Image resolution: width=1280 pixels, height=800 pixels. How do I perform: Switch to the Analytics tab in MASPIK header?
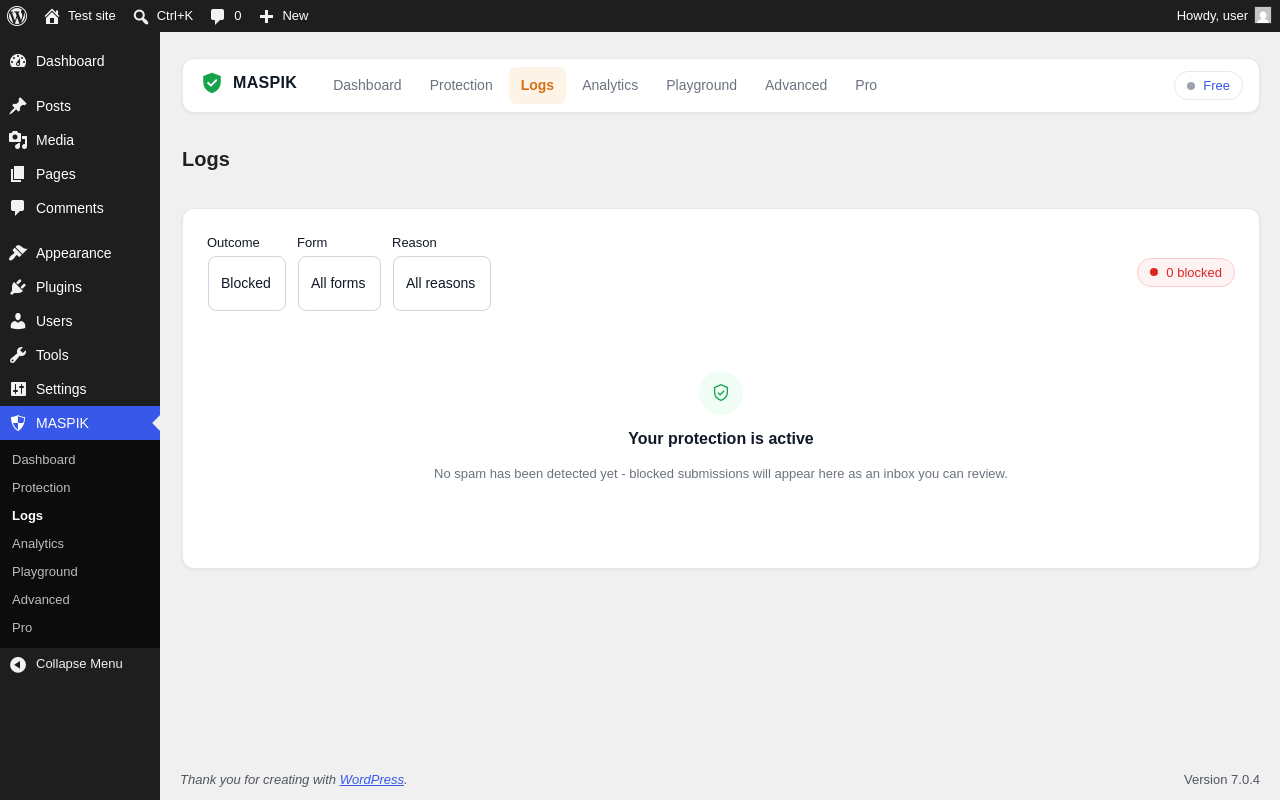[x=610, y=85]
